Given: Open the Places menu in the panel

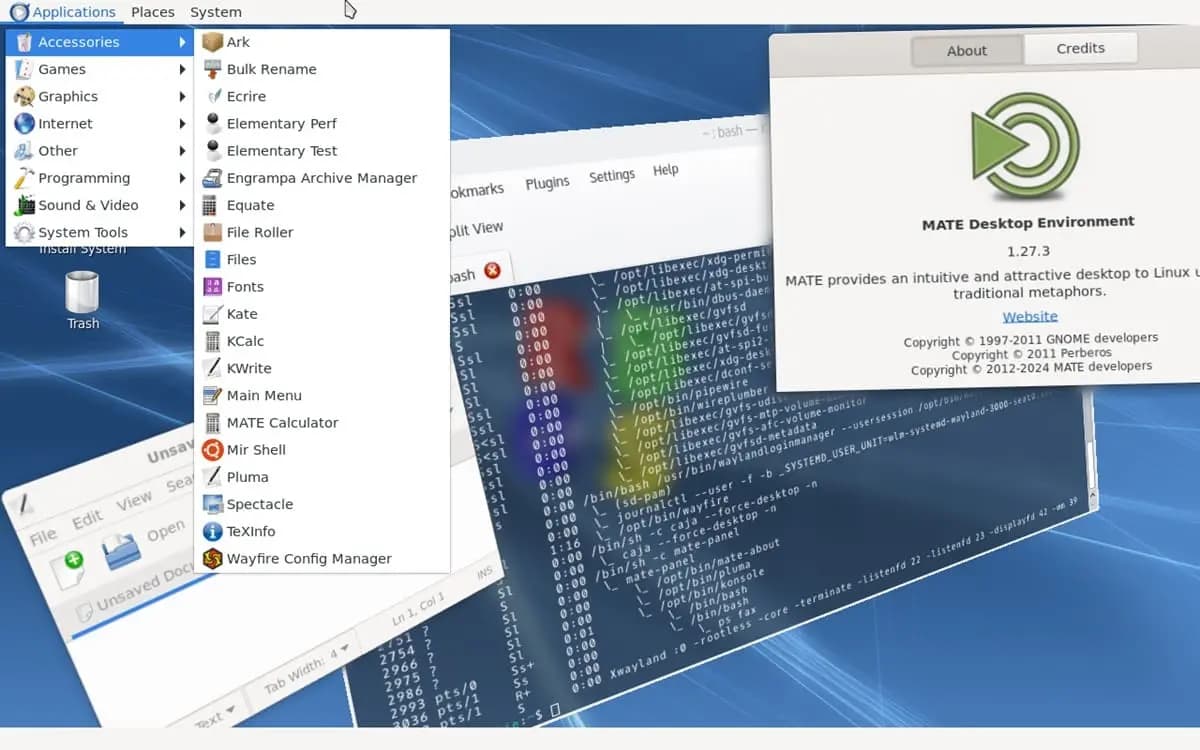Looking at the screenshot, I should coord(152,12).
